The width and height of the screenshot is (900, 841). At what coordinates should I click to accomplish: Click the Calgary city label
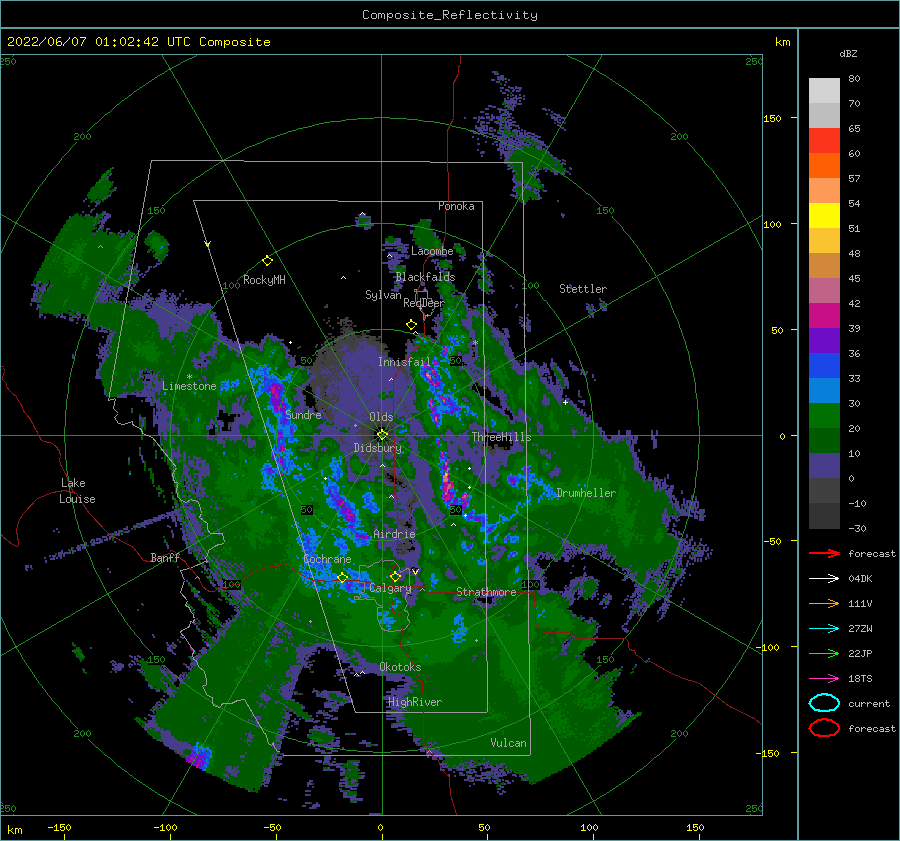390,588
